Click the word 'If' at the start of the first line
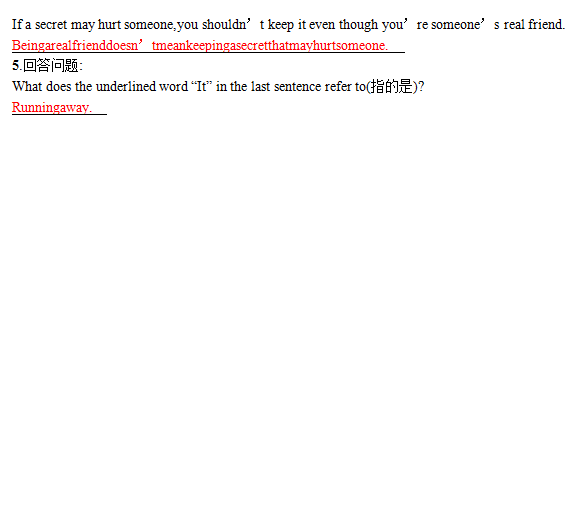The width and height of the screenshot is (571, 514). pos(17,25)
